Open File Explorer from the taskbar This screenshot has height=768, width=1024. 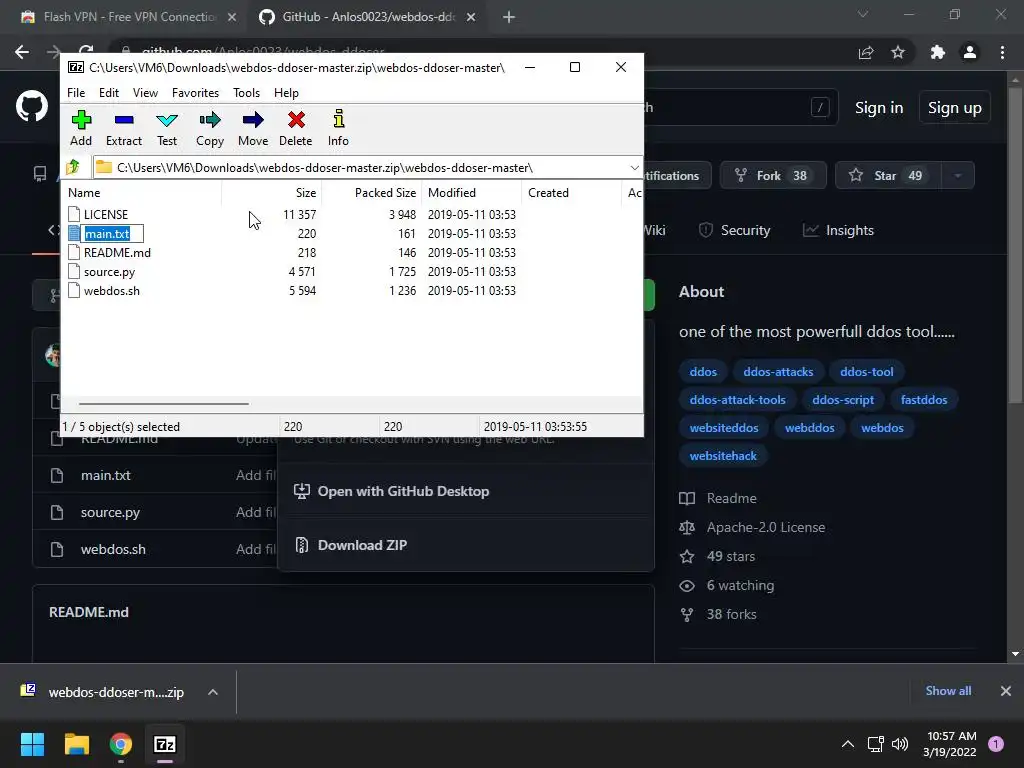tap(76, 744)
